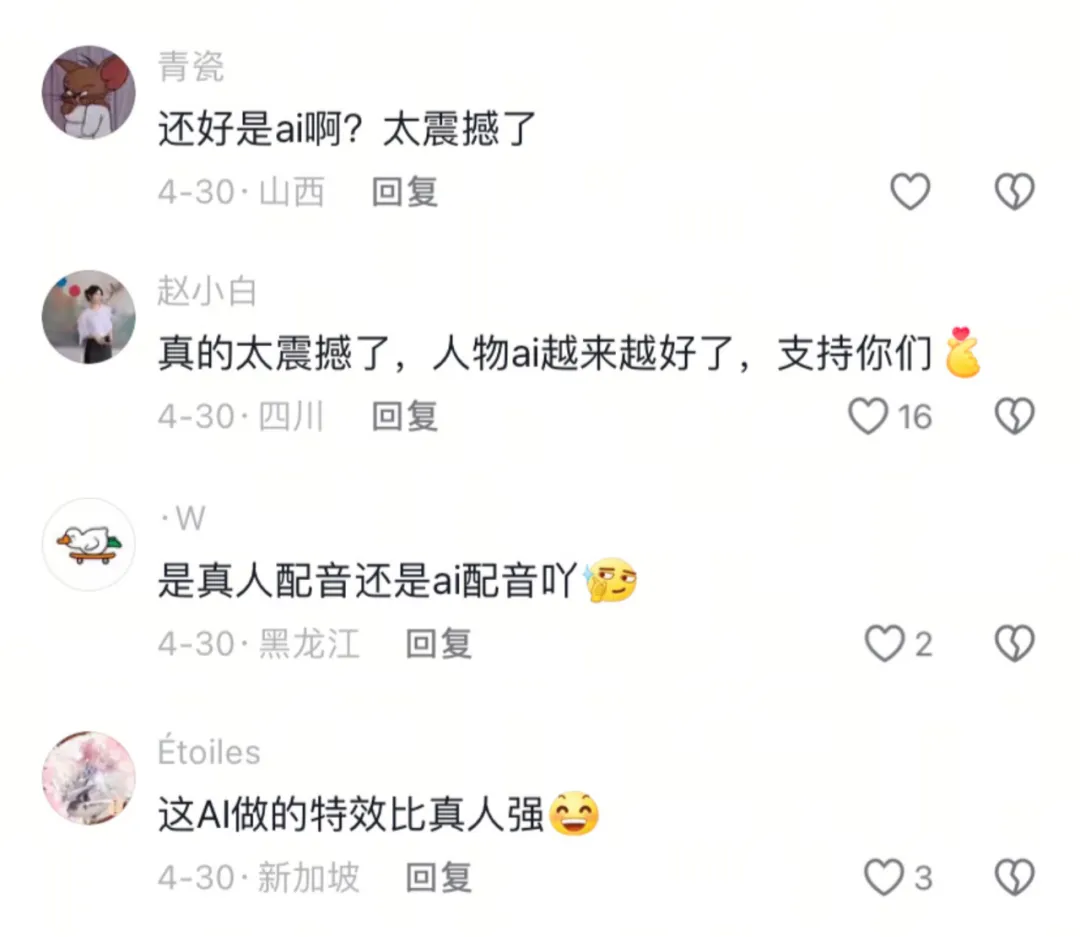Like 青瓷's comment with the heart icon
The height and width of the screenshot is (937, 1080).
[910, 192]
